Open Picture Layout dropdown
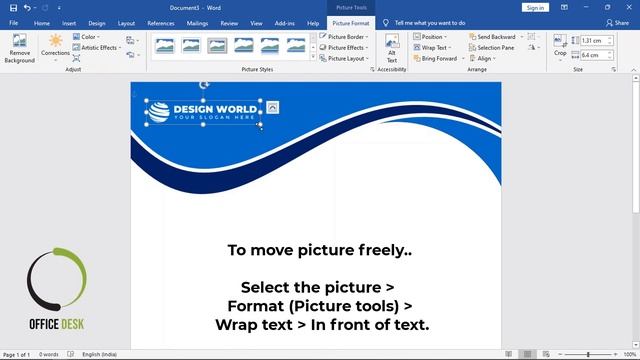The width and height of the screenshot is (640, 360). (x=344, y=59)
